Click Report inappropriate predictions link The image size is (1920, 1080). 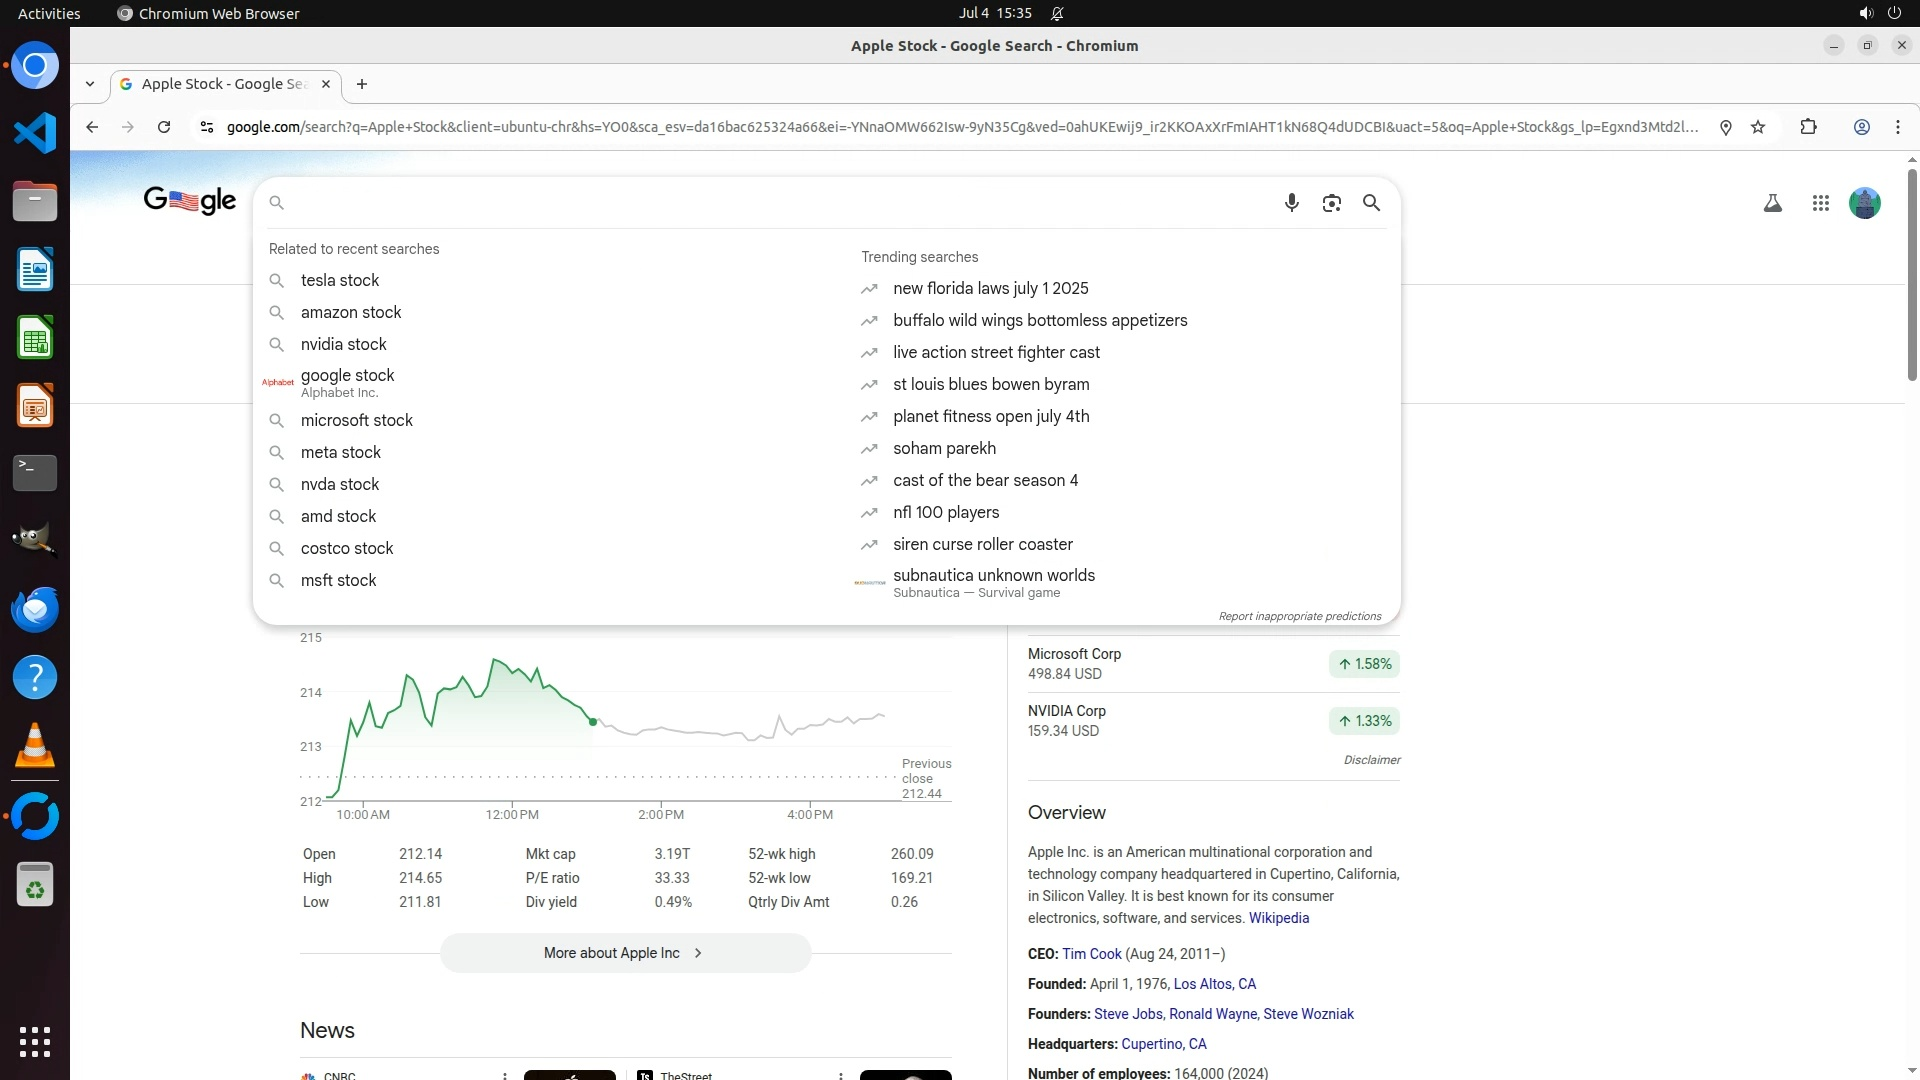point(1299,616)
